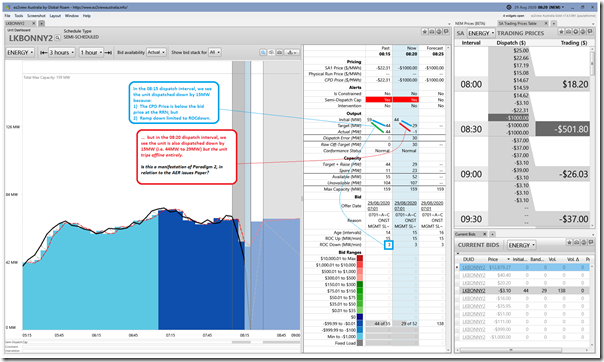Click the favourite star in Trading Prices panel
The height and width of the screenshot is (362, 604).
coord(561,32)
